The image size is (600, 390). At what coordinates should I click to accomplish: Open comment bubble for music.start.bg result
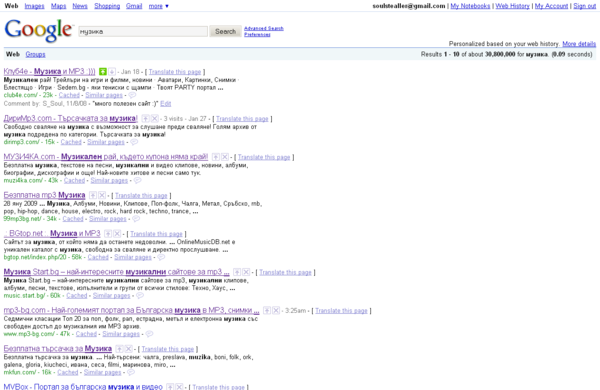140,295
